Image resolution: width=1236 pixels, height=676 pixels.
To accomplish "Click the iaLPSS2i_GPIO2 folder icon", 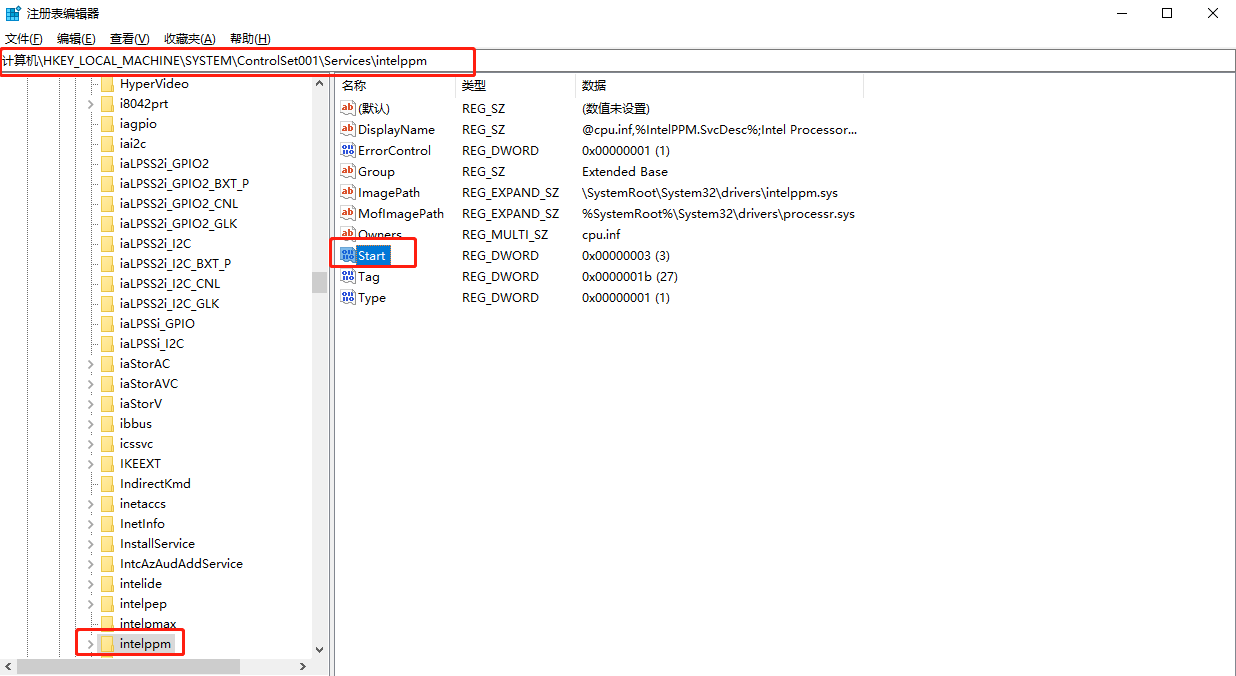I will (107, 164).
